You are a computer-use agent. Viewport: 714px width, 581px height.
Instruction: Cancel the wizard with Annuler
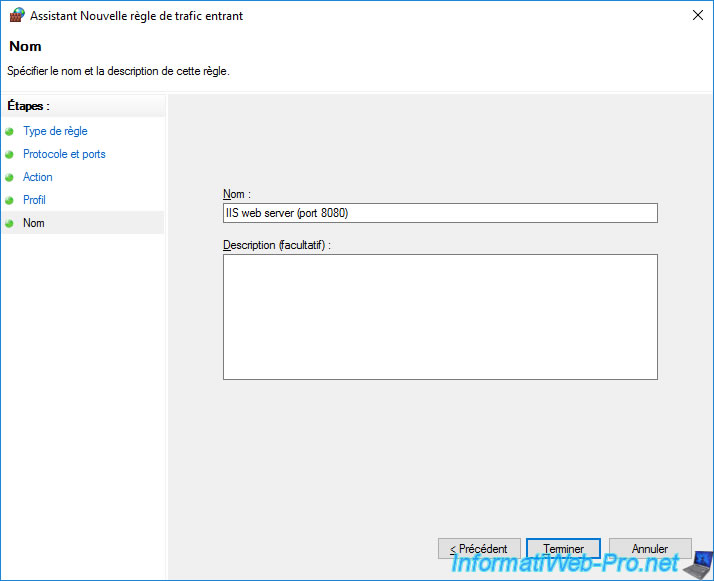(650, 549)
